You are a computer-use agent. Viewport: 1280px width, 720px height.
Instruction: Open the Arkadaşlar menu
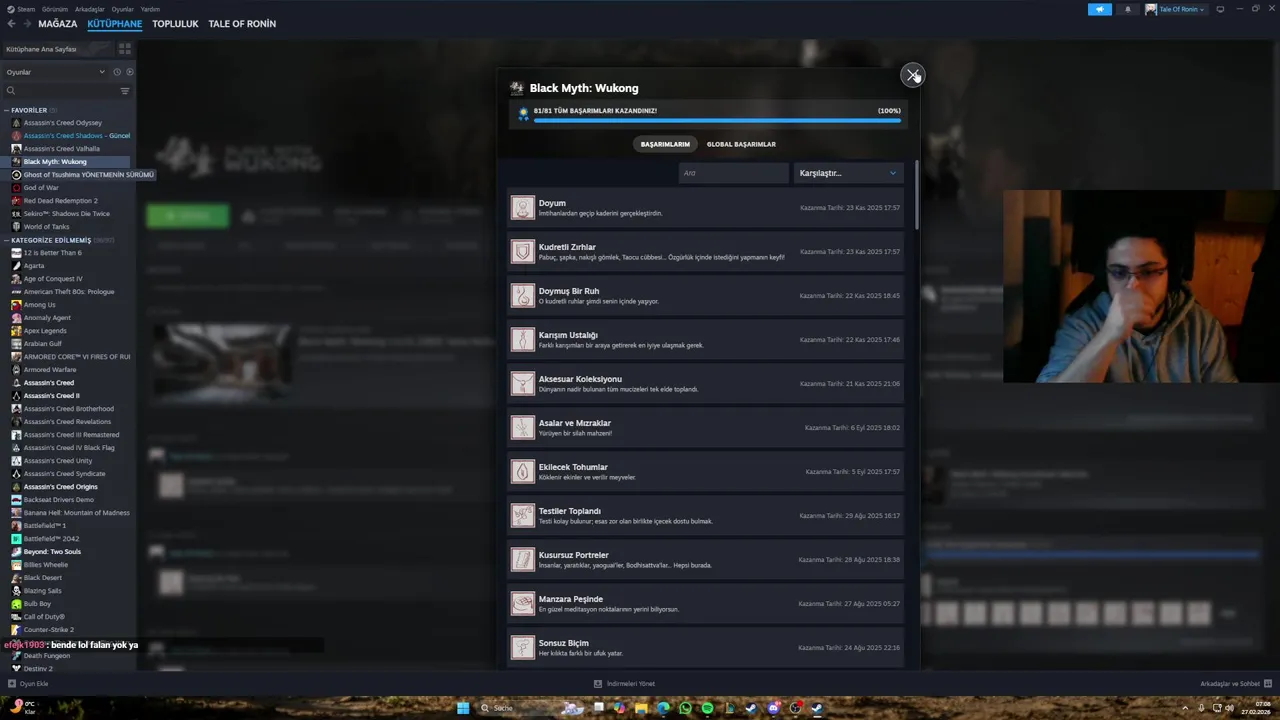point(90,9)
